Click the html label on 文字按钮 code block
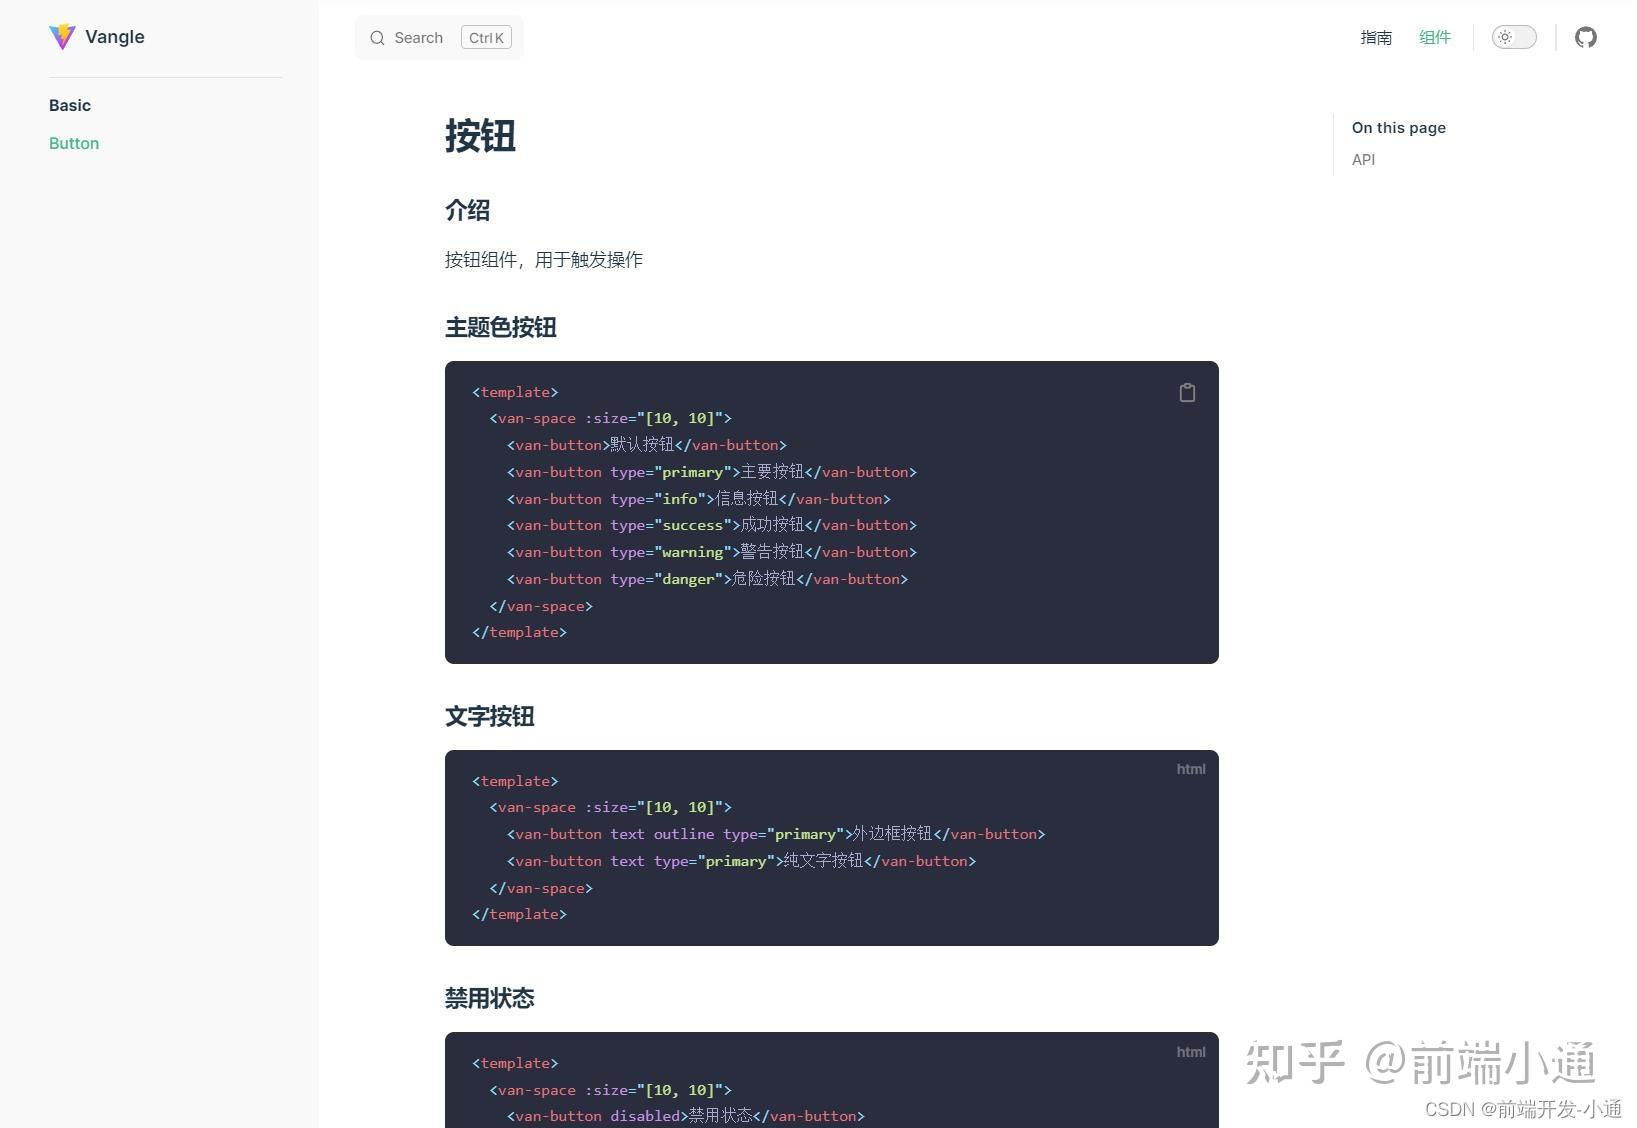1637x1128 pixels. tap(1191, 769)
